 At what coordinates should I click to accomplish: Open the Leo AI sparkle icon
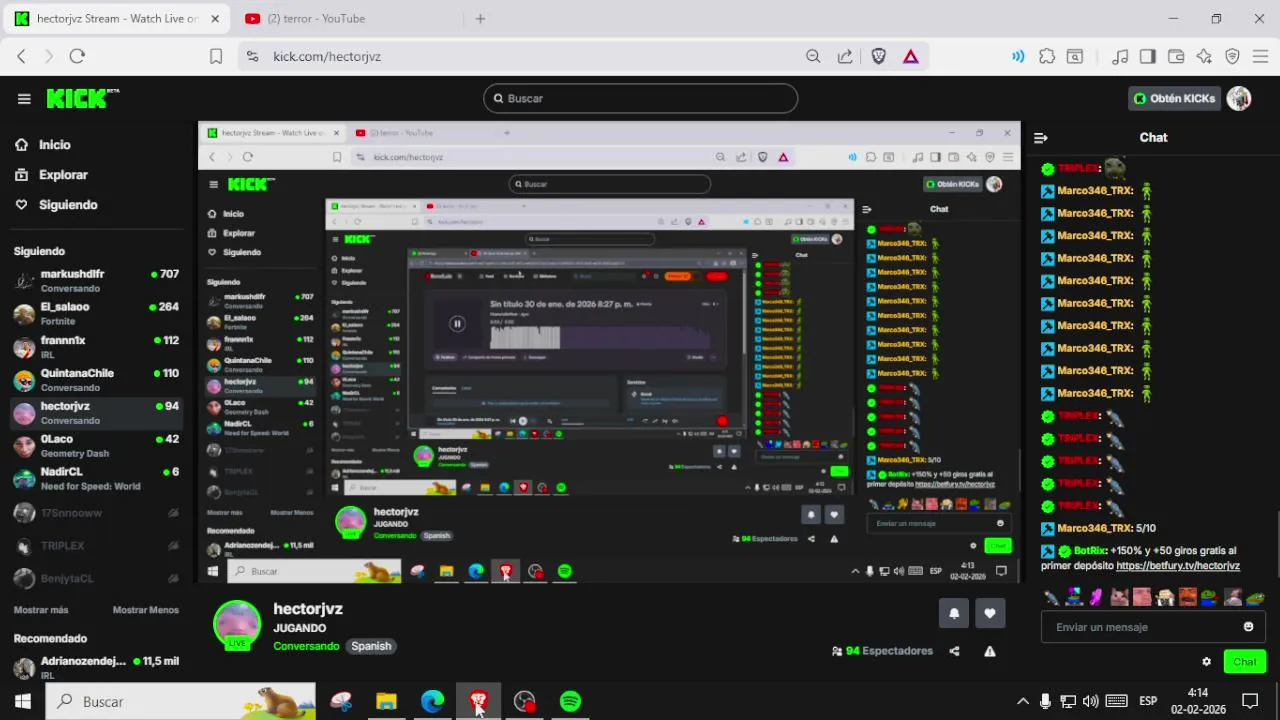(1204, 57)
